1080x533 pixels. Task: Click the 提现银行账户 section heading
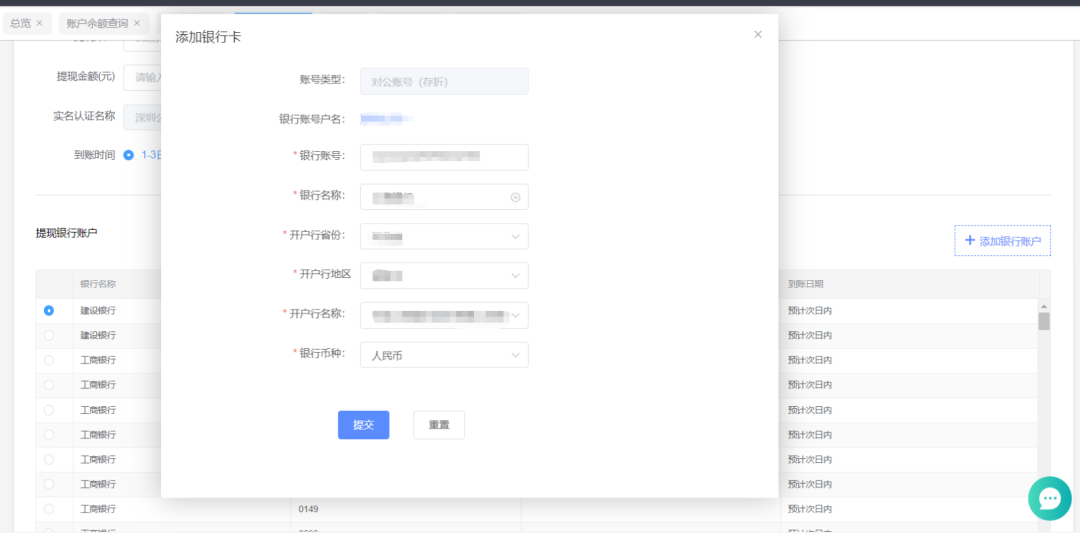coord(67,233)
